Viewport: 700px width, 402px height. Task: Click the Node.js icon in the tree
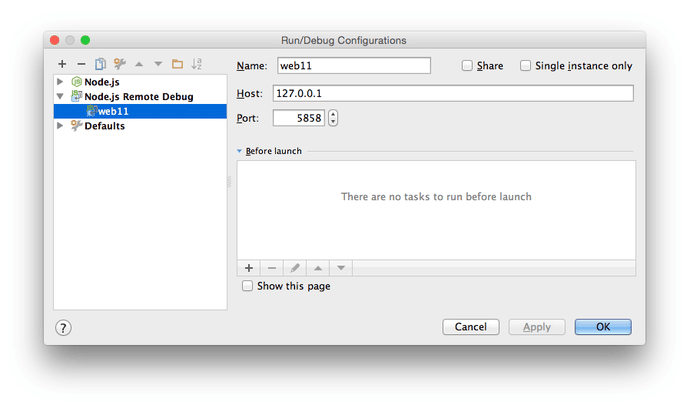pos(77,82)
